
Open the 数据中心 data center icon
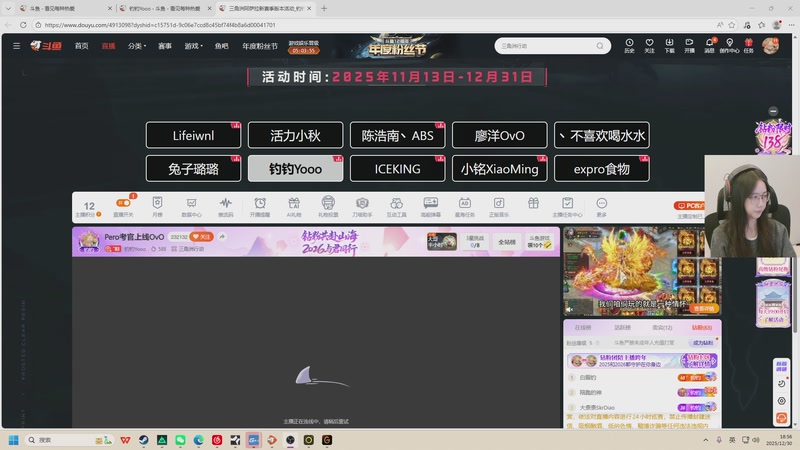(191, 207)
